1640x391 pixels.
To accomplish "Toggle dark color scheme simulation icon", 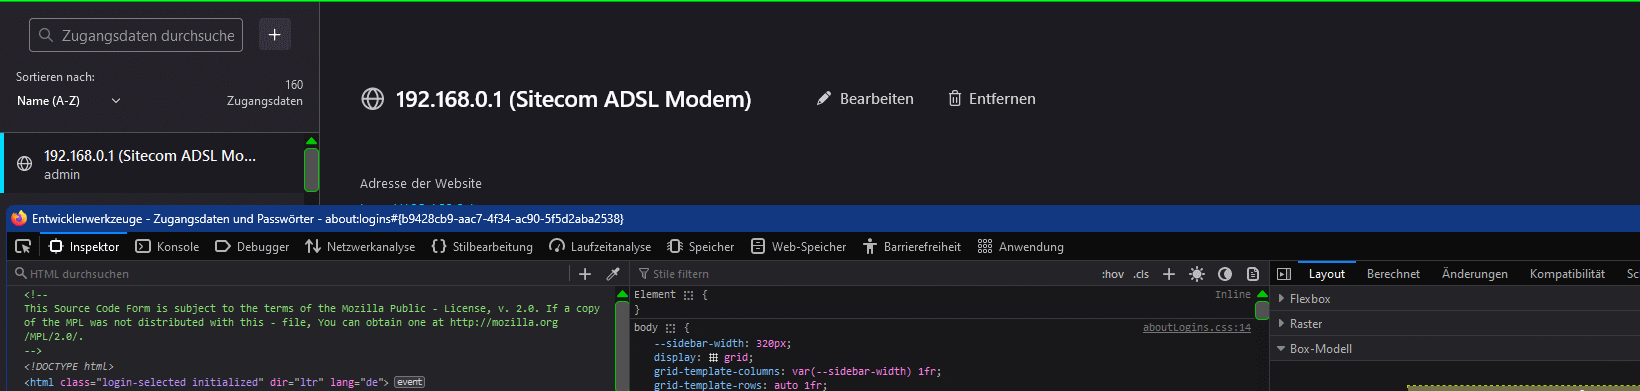I will coord(1225,274).
